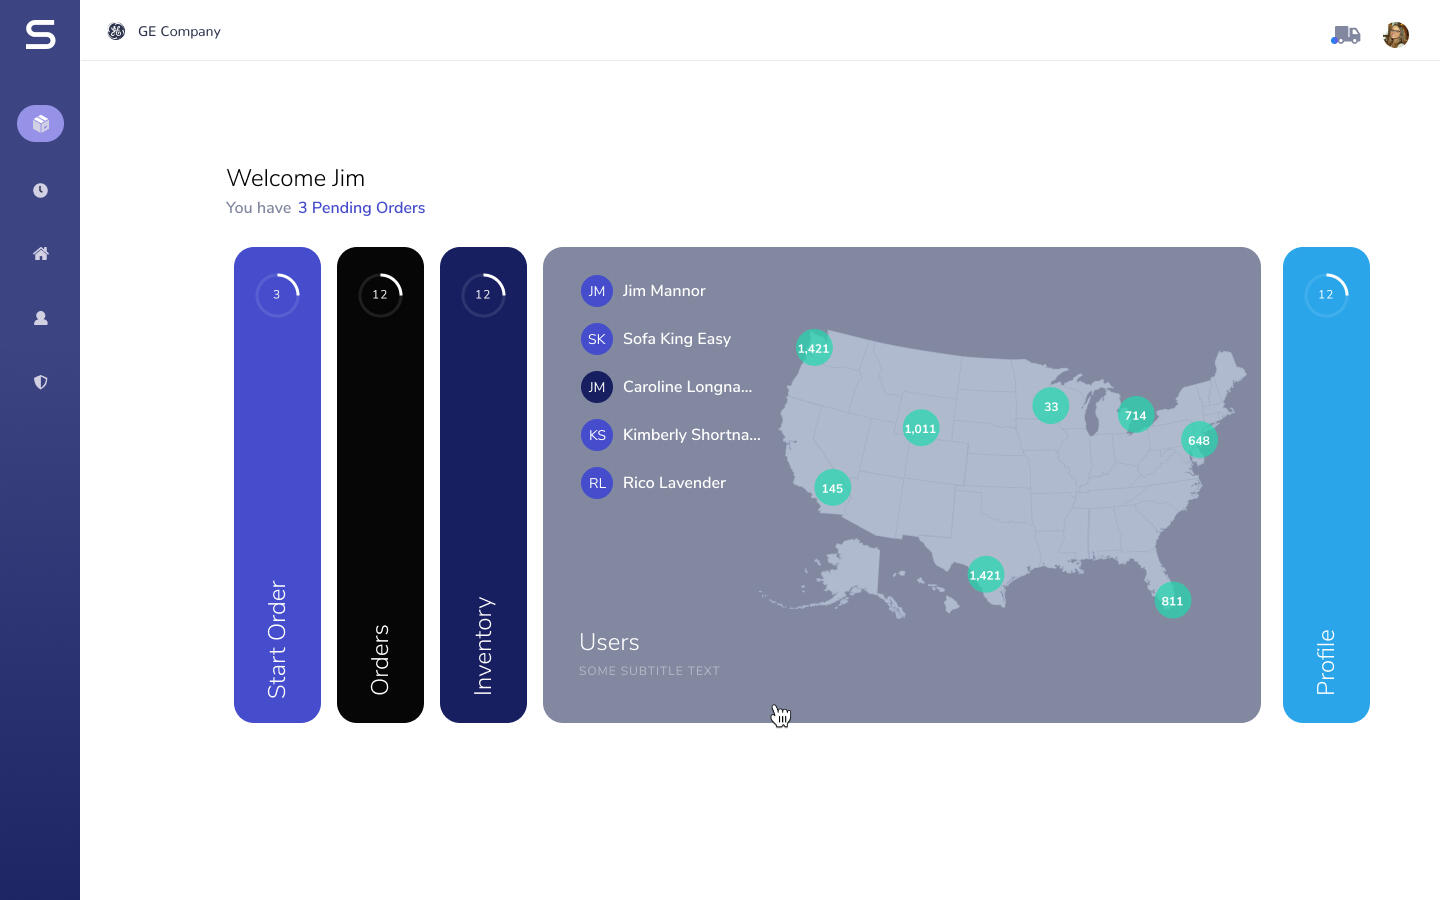Select the box package sidebar icon
1440x900 pixels.
coord(40,123)
